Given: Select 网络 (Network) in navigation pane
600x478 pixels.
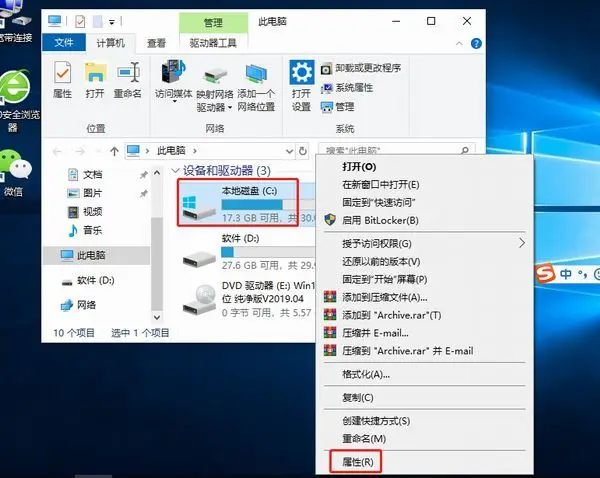Looking at the screenshot, I should point(87,305).
